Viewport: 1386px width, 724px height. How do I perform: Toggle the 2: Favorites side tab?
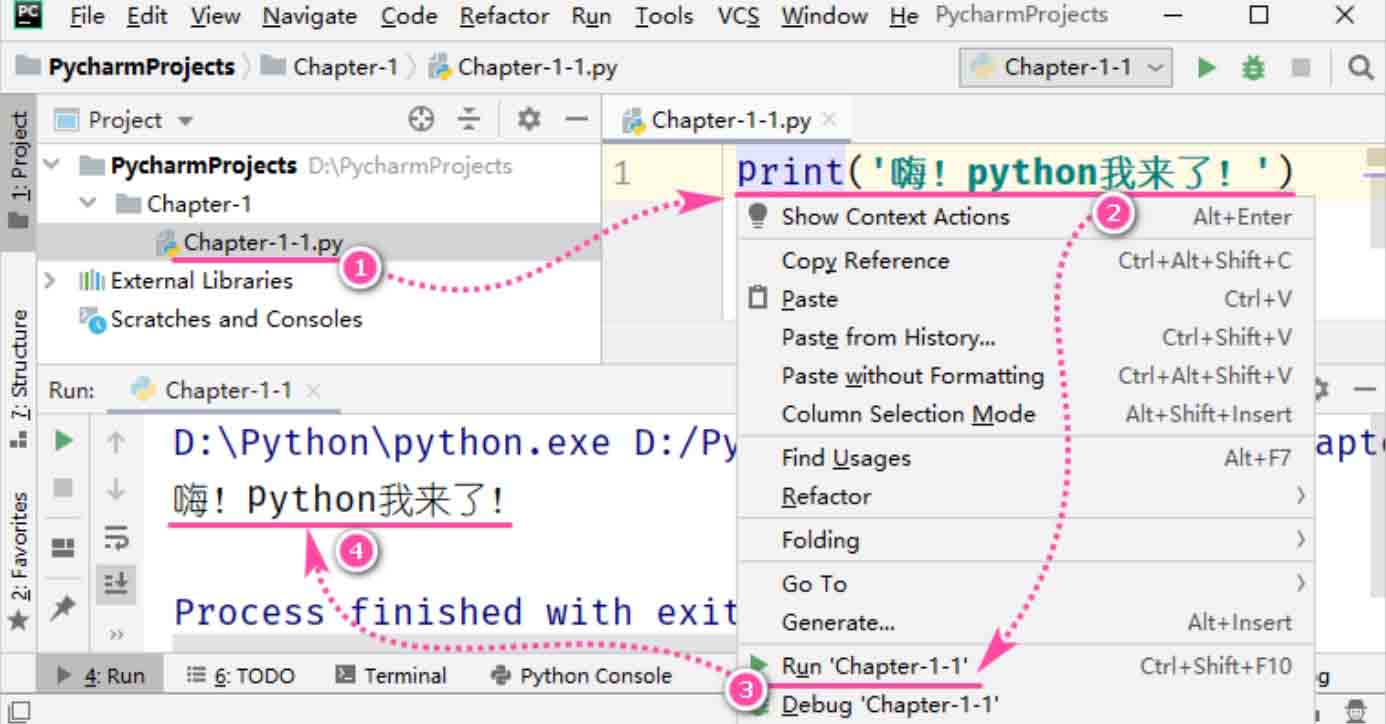tap(18, 561)
